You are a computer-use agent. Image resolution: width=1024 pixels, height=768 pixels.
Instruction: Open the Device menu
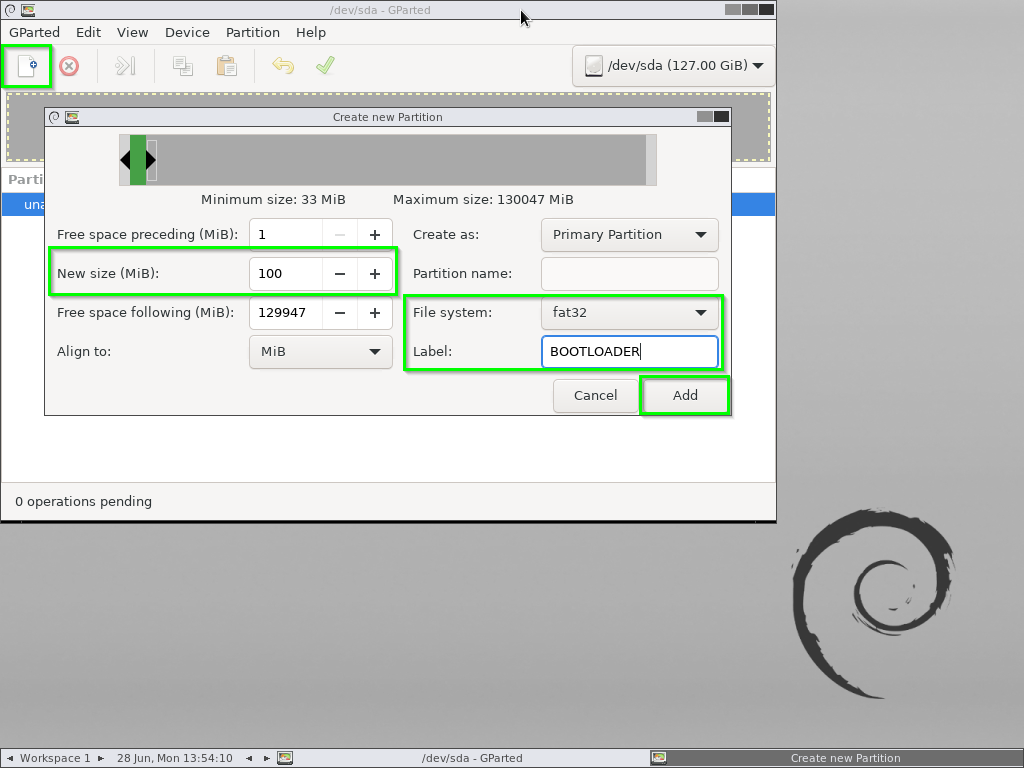point(187,33)
